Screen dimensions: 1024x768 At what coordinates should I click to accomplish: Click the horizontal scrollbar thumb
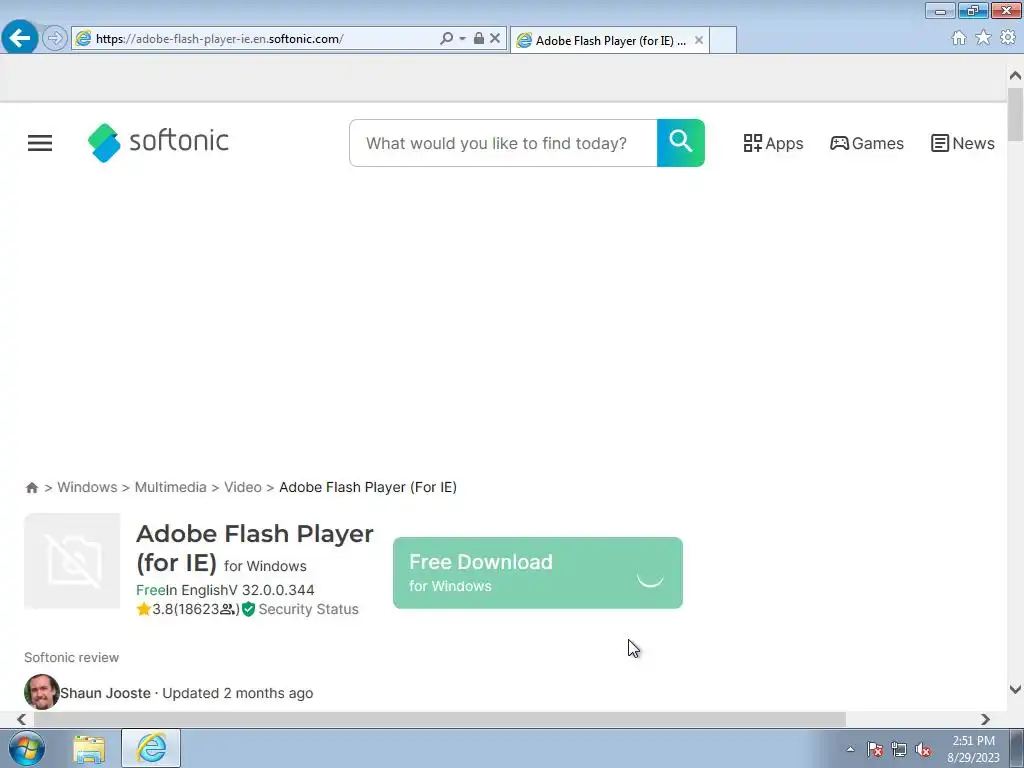[440, 719]
